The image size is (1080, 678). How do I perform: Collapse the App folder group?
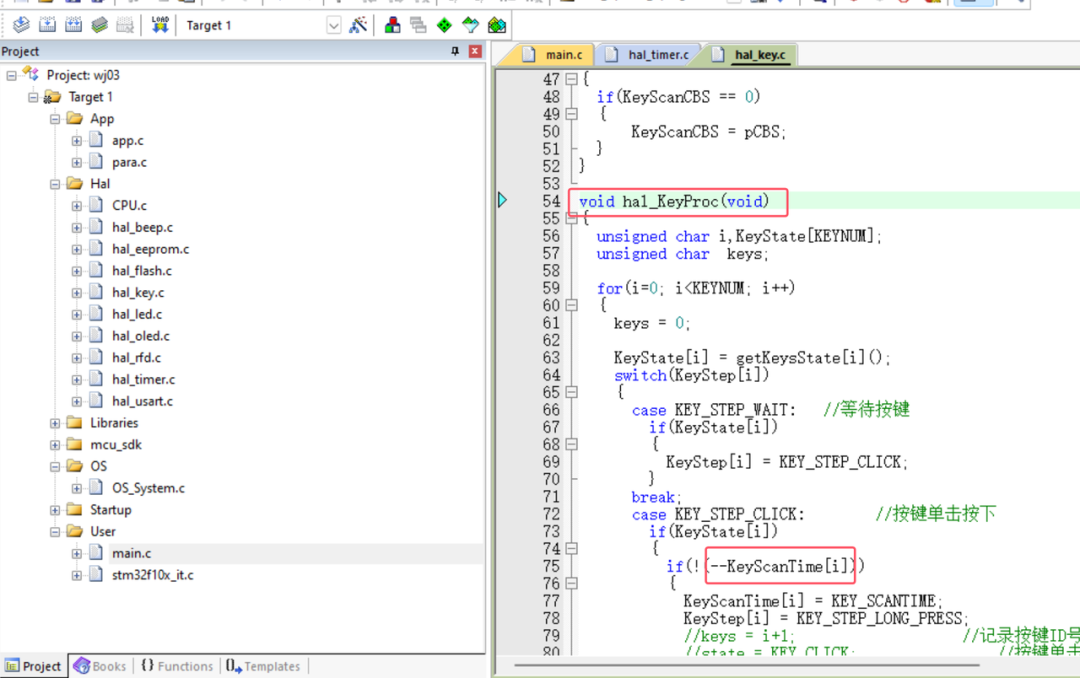55,119
